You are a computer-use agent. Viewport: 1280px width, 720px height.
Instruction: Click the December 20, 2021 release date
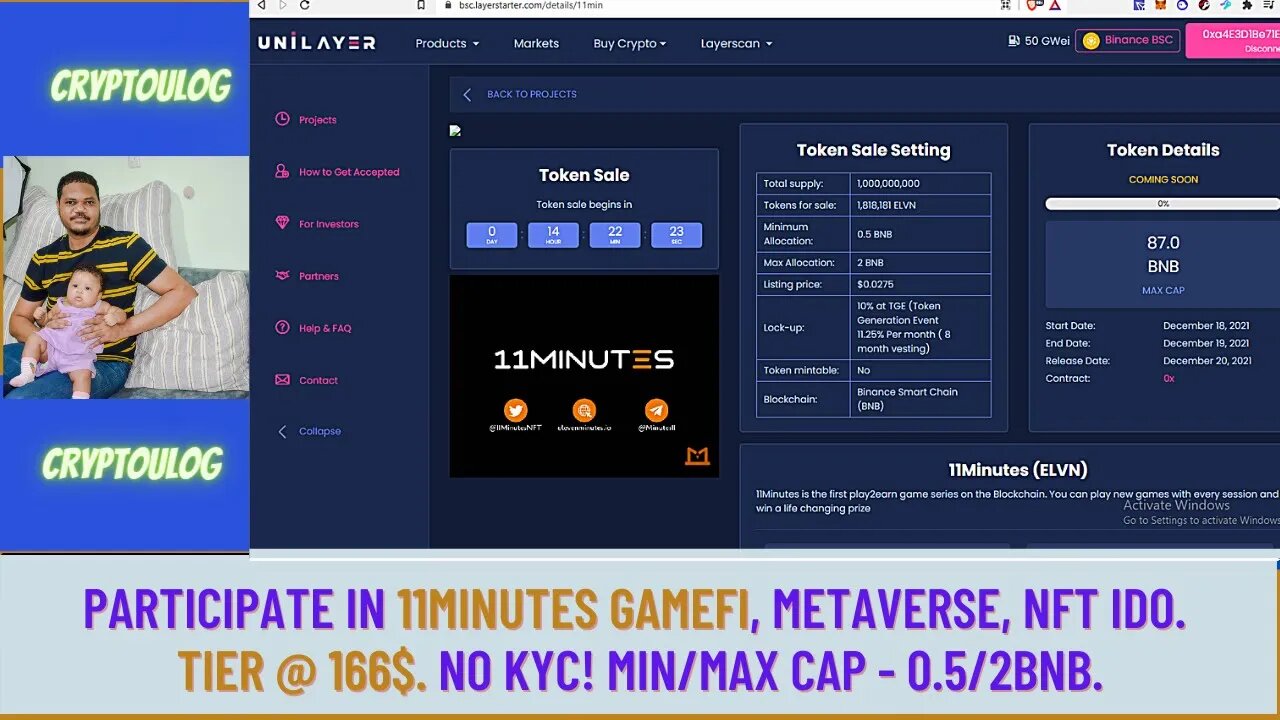pos(1207,361)
